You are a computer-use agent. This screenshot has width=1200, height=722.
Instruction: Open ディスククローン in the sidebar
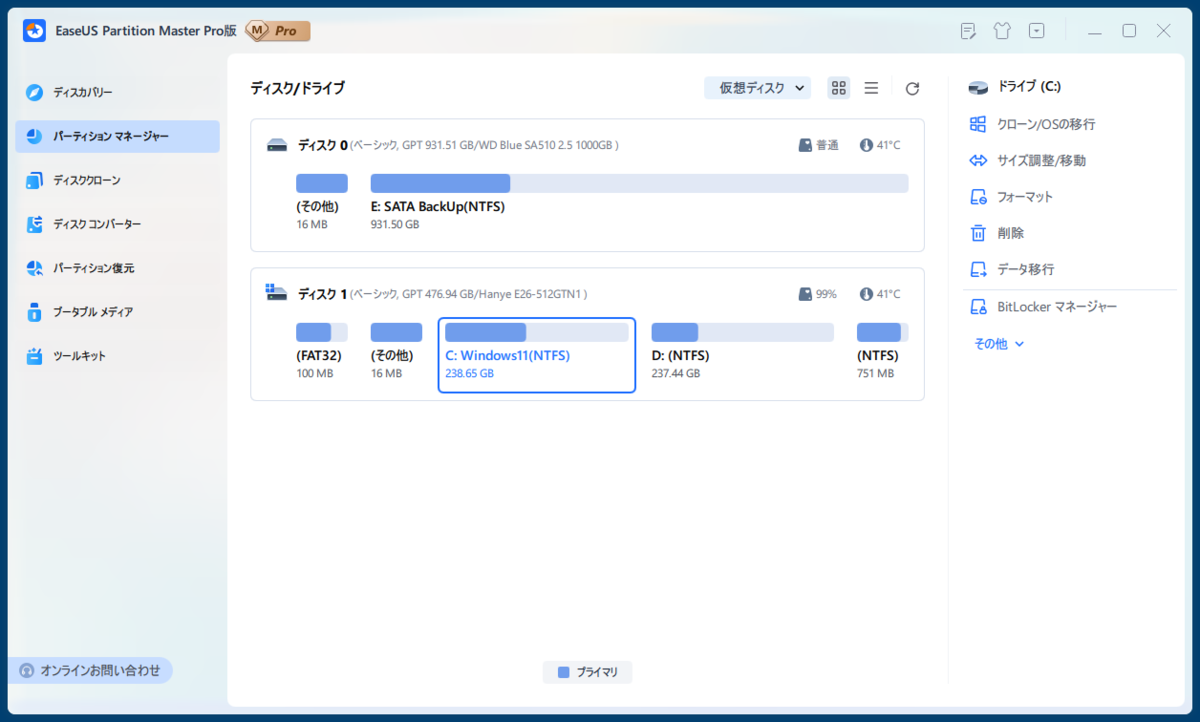(x=117, y=180)
